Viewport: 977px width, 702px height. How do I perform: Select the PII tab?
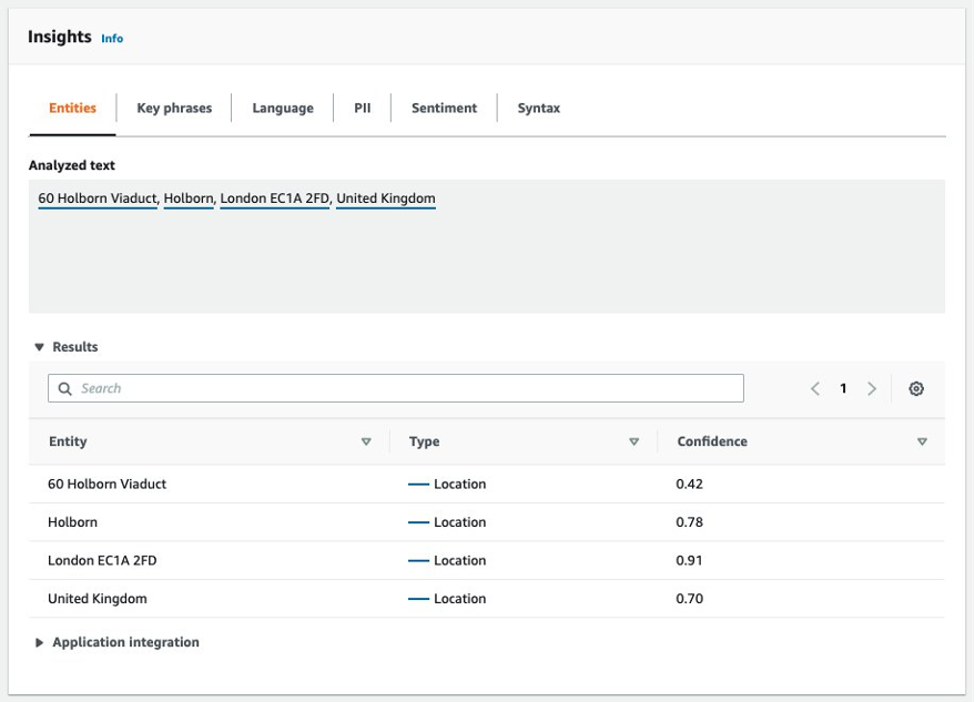pyautogui.click(x=362, y=108)
